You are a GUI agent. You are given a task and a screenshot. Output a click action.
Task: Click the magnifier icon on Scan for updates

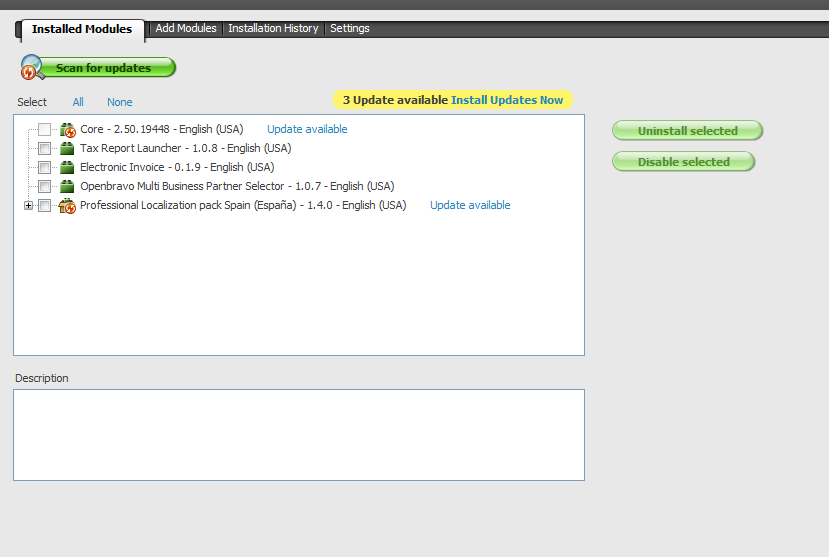click(32, 68)
